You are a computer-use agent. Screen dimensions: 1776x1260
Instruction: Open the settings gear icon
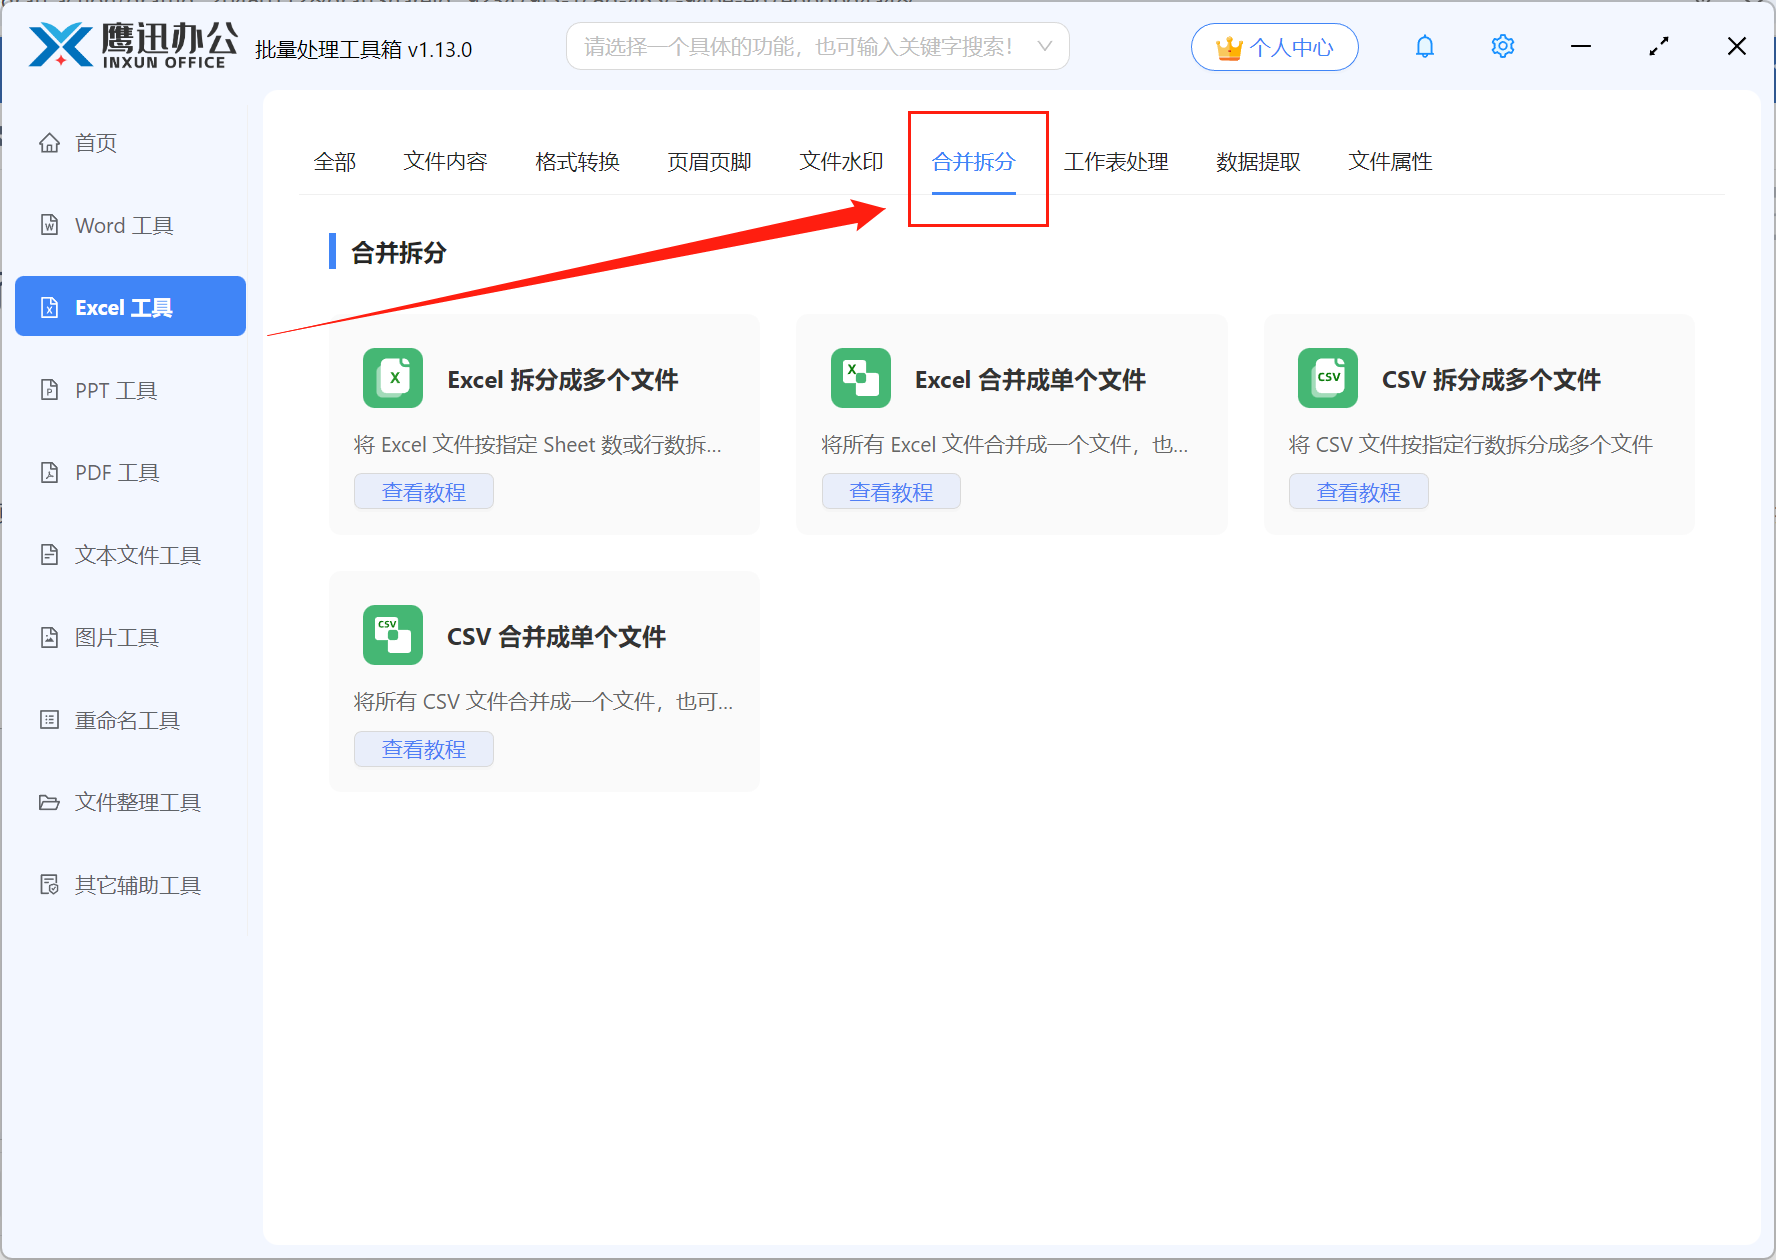tap(1502, 47)
